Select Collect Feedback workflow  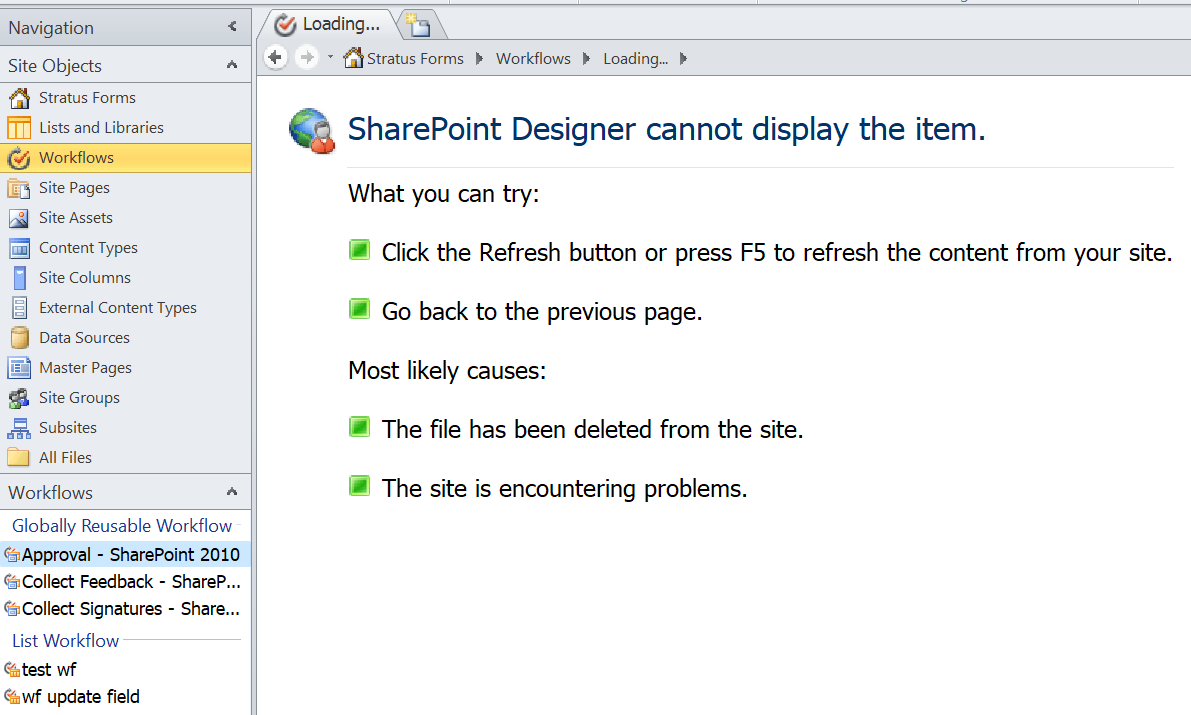click(125, 582)
